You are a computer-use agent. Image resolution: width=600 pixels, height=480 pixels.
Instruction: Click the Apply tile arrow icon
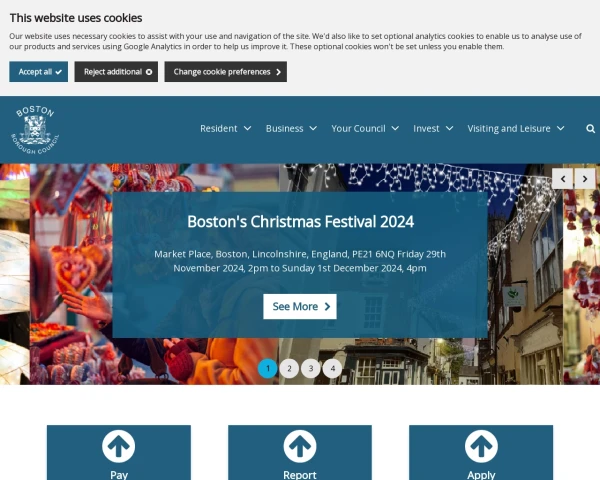click(481, 446)
